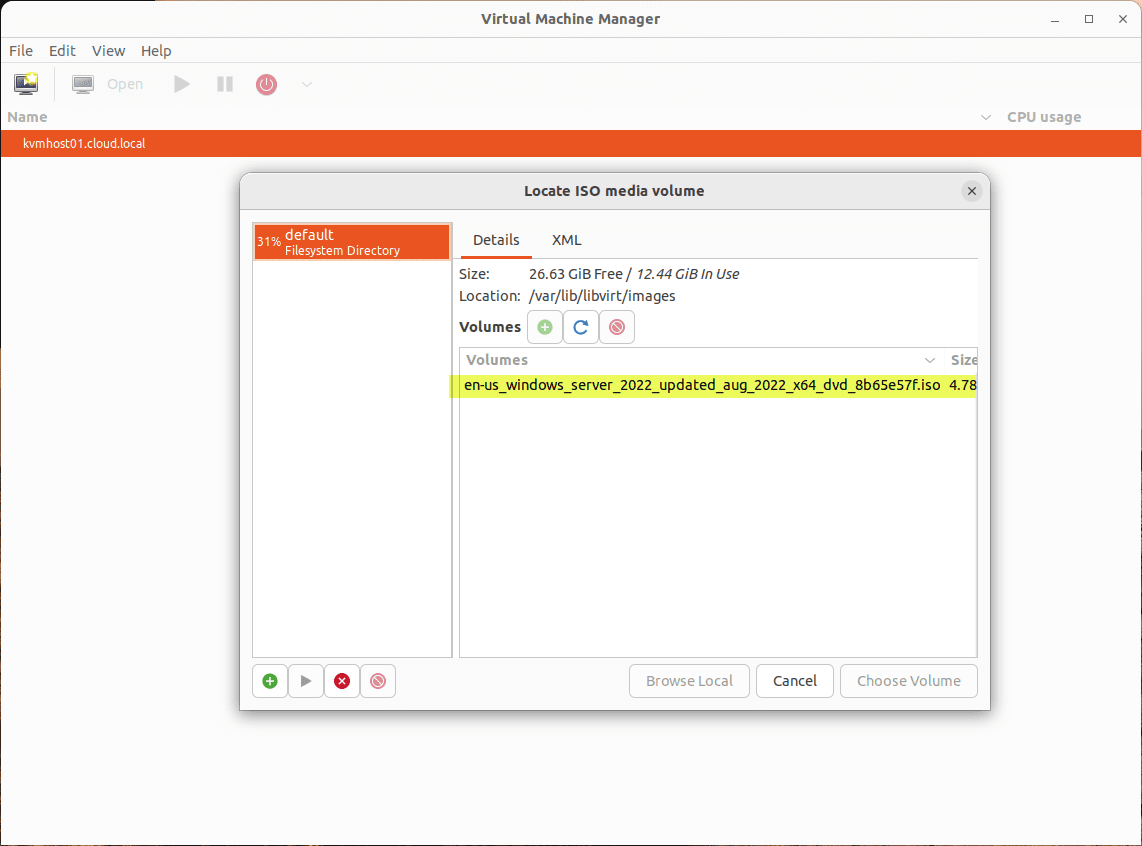Stop the pool with the red X icon

click(342, 681)
